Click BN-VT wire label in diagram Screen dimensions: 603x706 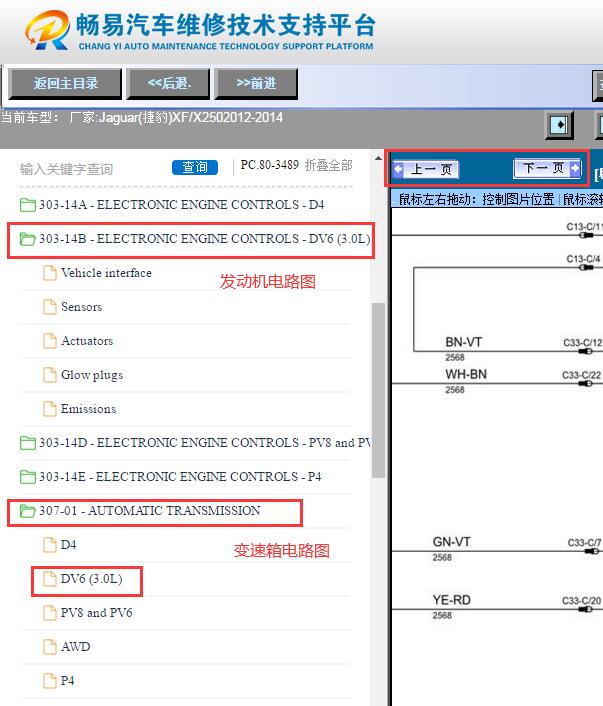tap(463, 342)
